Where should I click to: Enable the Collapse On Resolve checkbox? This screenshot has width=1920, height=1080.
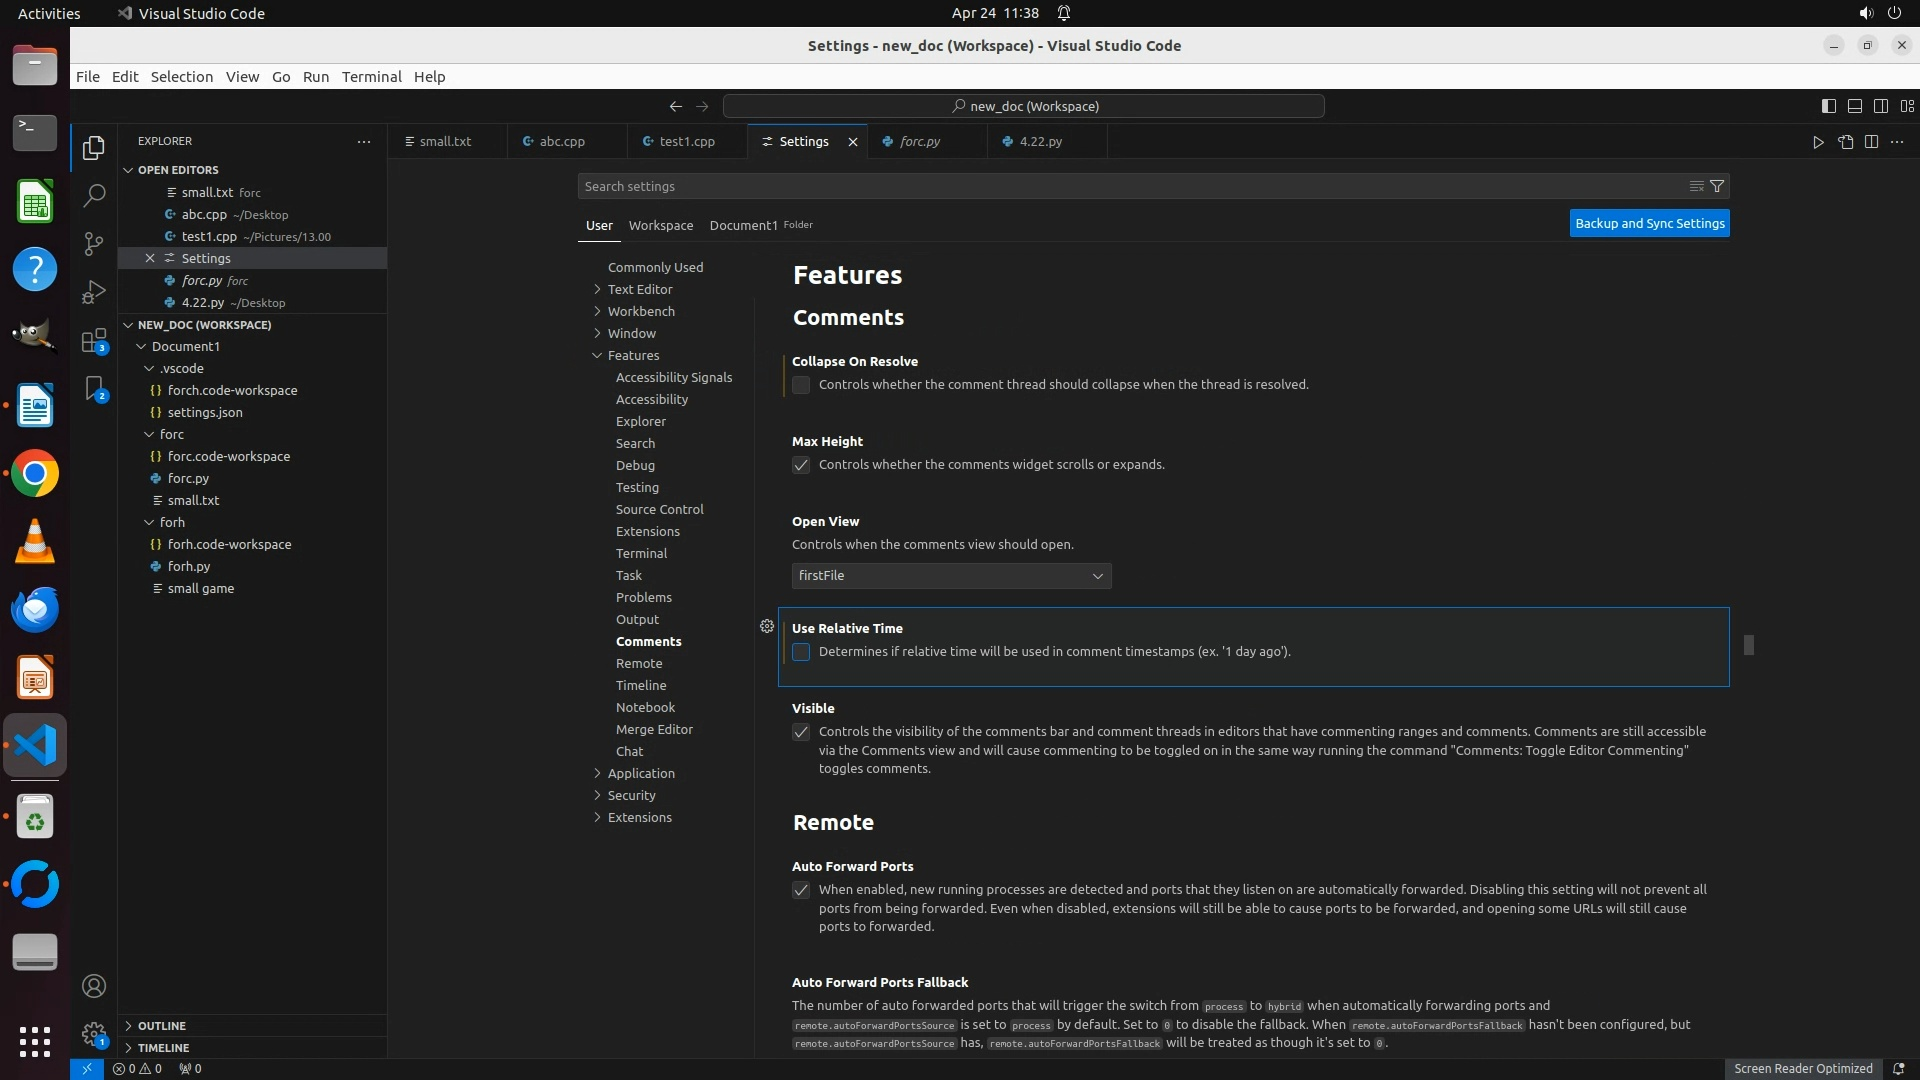(801, 385)
